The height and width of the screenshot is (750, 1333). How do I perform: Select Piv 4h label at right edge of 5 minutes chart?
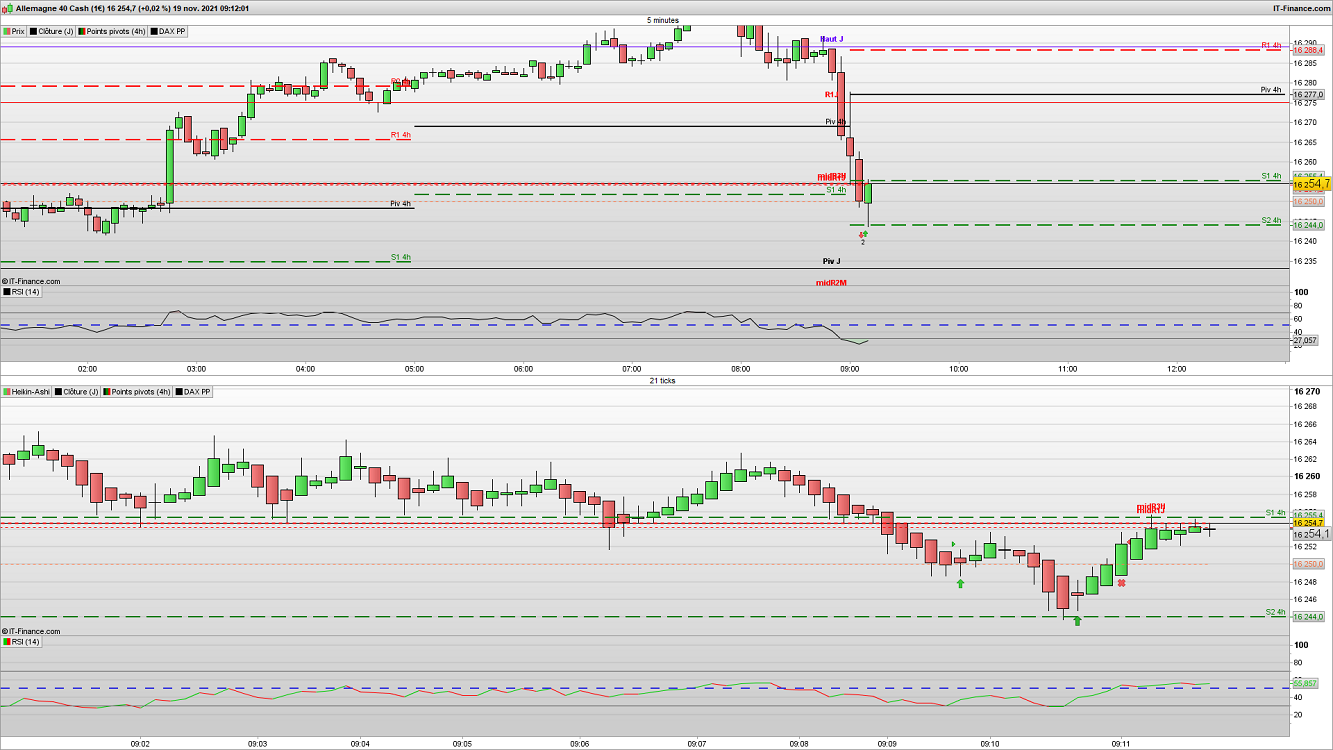[x=1270, y=90]
